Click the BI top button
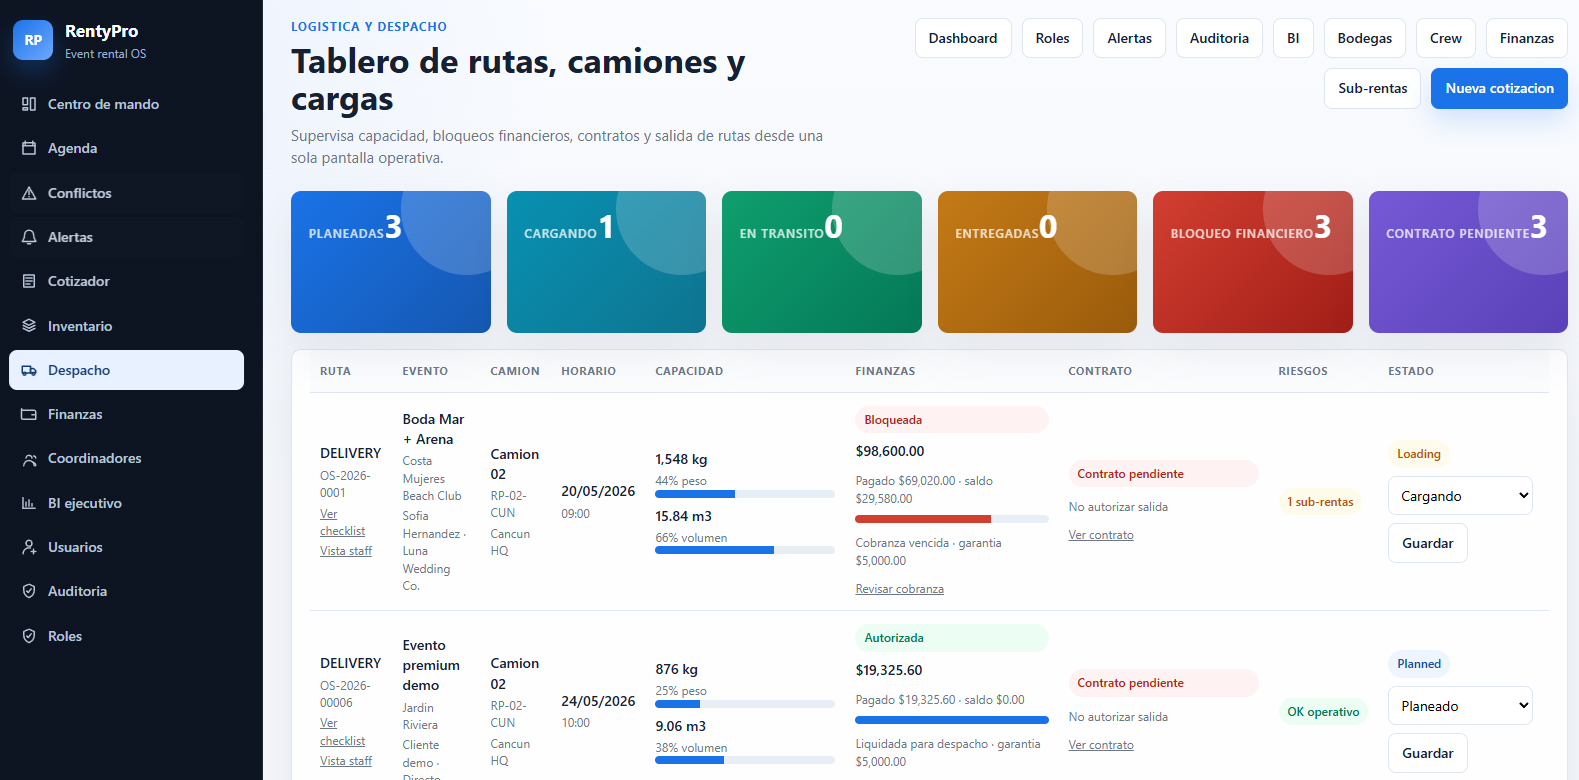 tap(1293, 38)
